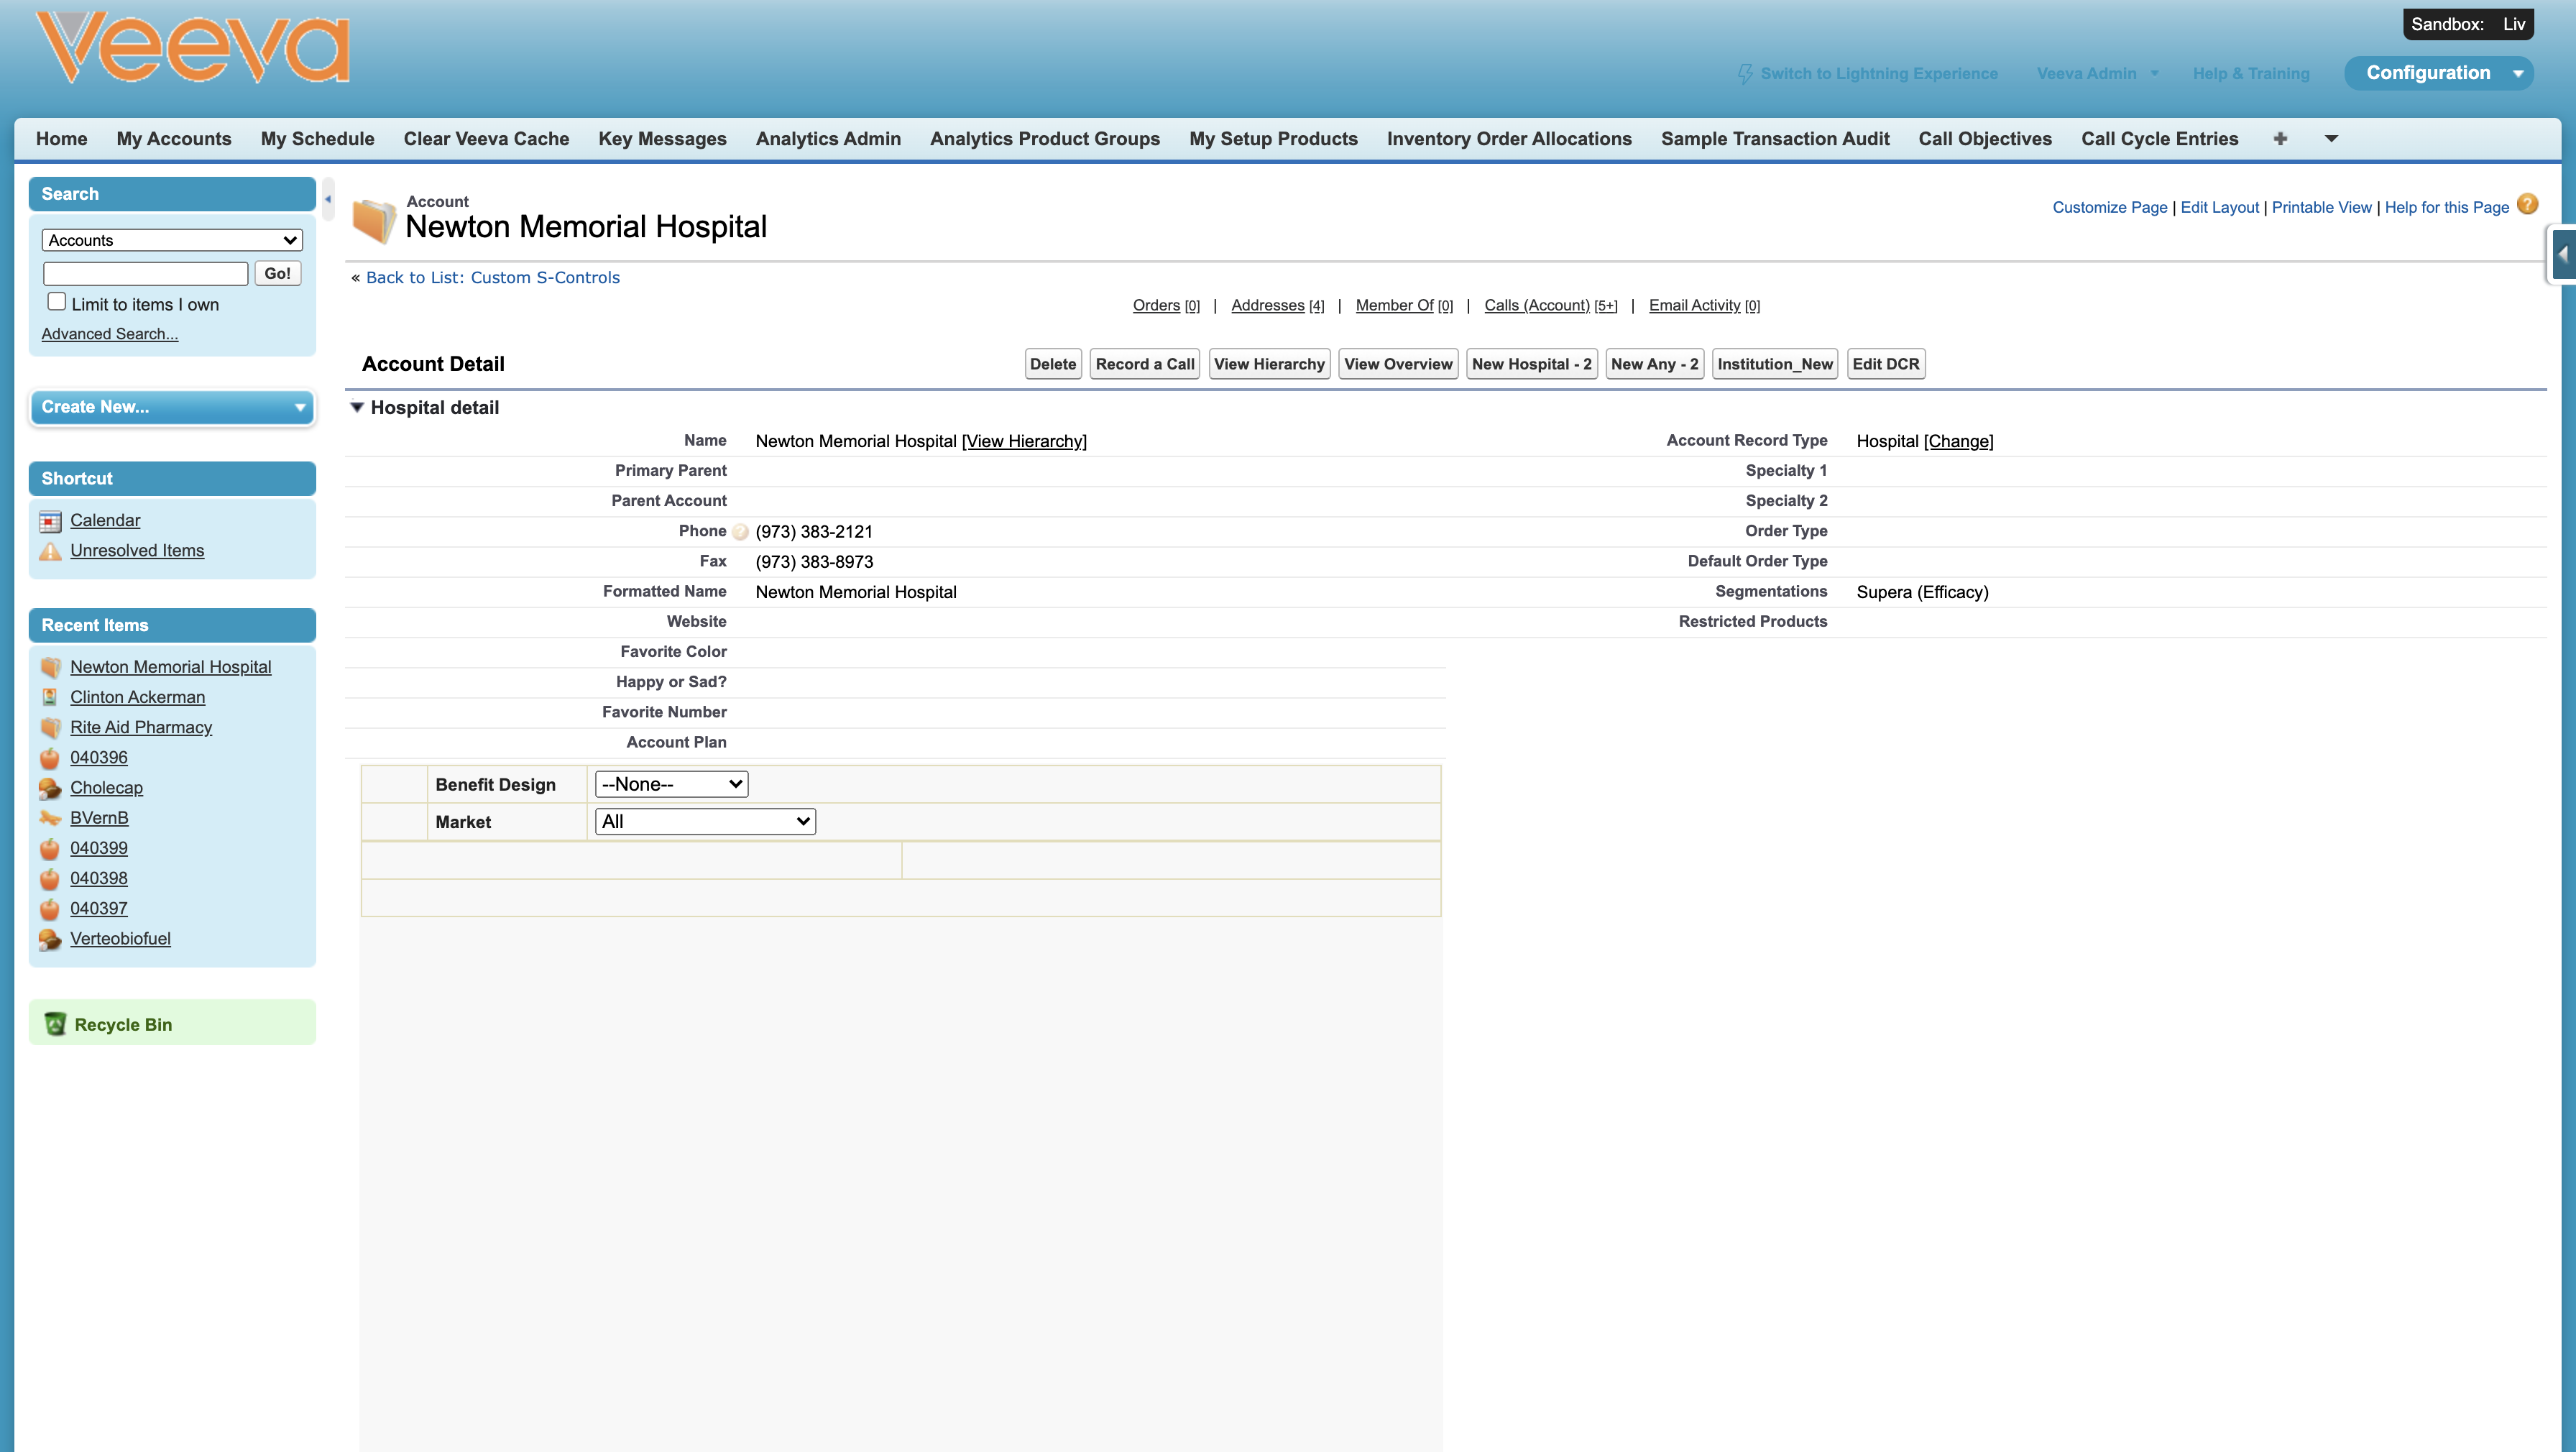
Task: Open the Benefit Design dropdown
Action: click(671, 784)
